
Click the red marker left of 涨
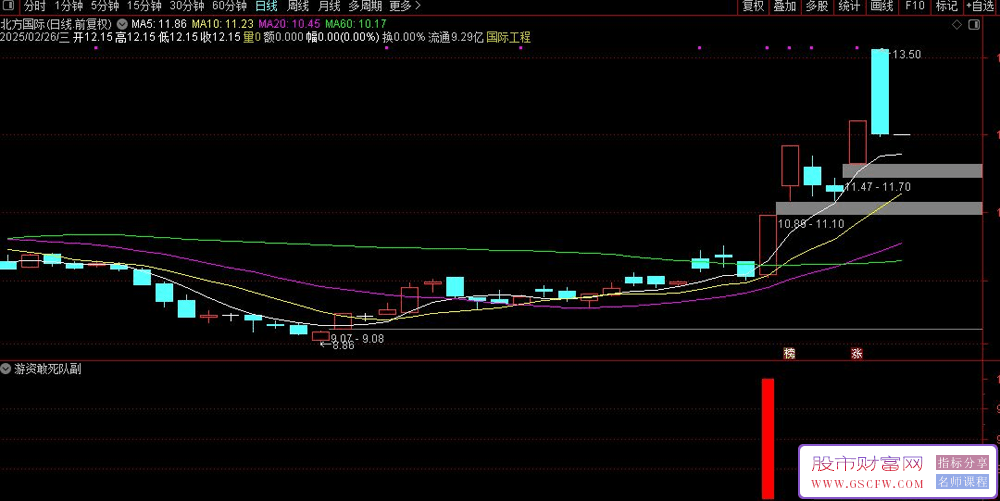pyautogui.click(x=790, y=353)
